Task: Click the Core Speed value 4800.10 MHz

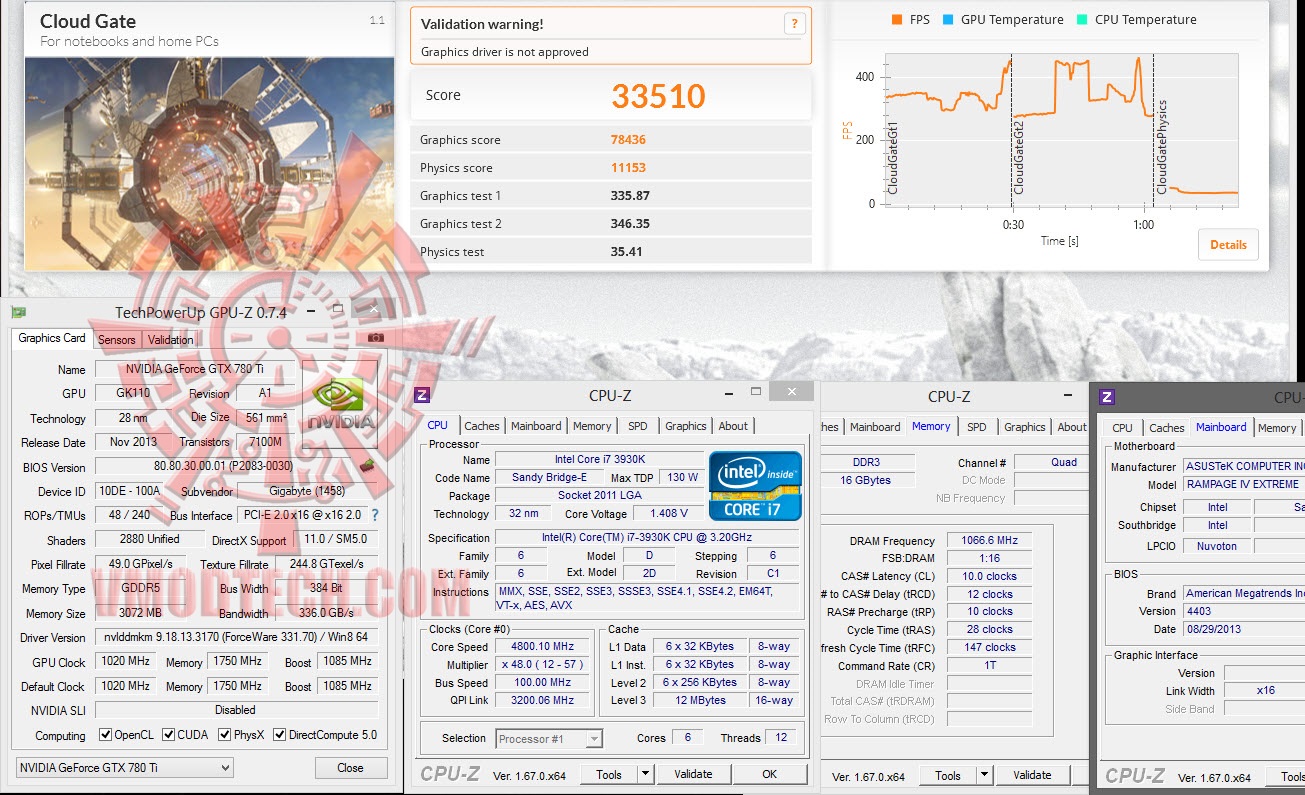Action: (544, 646)
